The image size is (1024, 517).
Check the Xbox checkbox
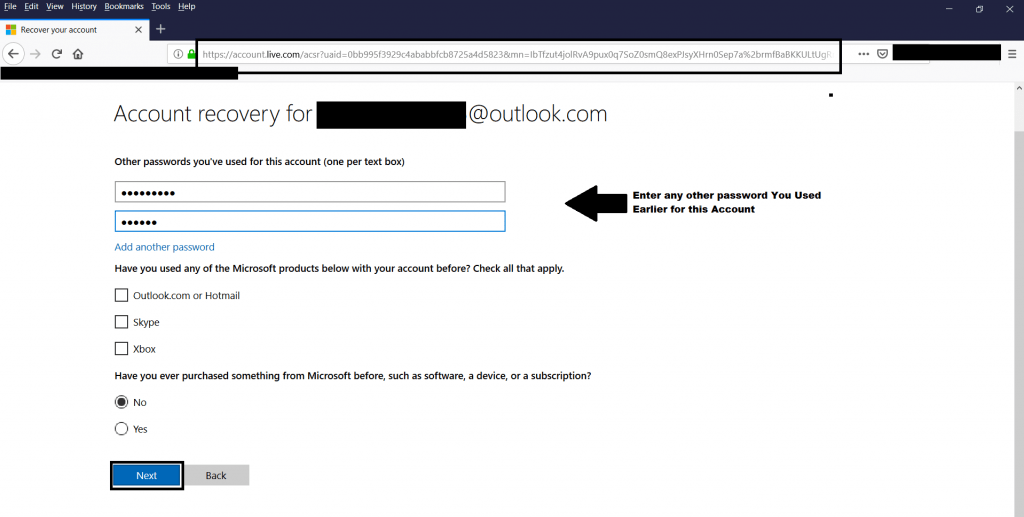pos(121,349)
